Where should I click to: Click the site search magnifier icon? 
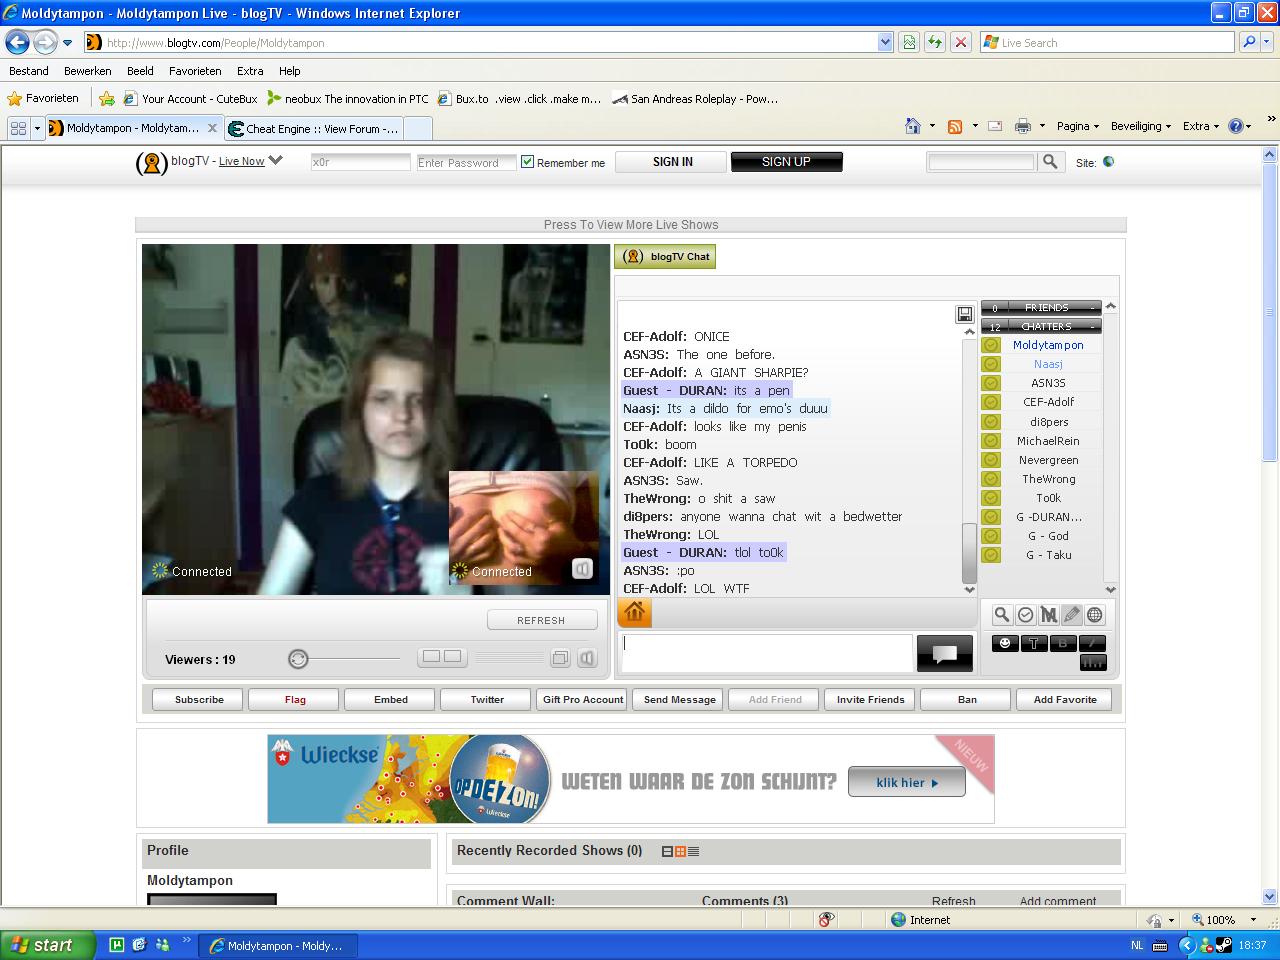pyautogui.click(x=1050, y=162)
